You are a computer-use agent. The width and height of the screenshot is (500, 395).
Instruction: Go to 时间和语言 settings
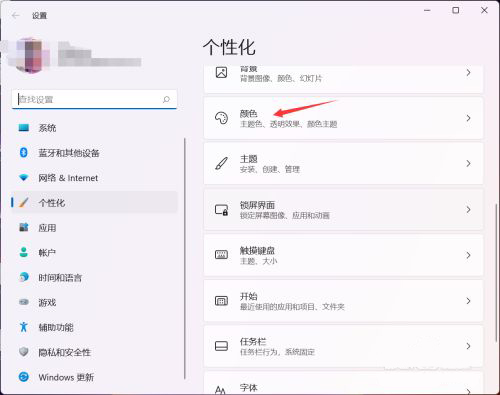coord(94,278)
